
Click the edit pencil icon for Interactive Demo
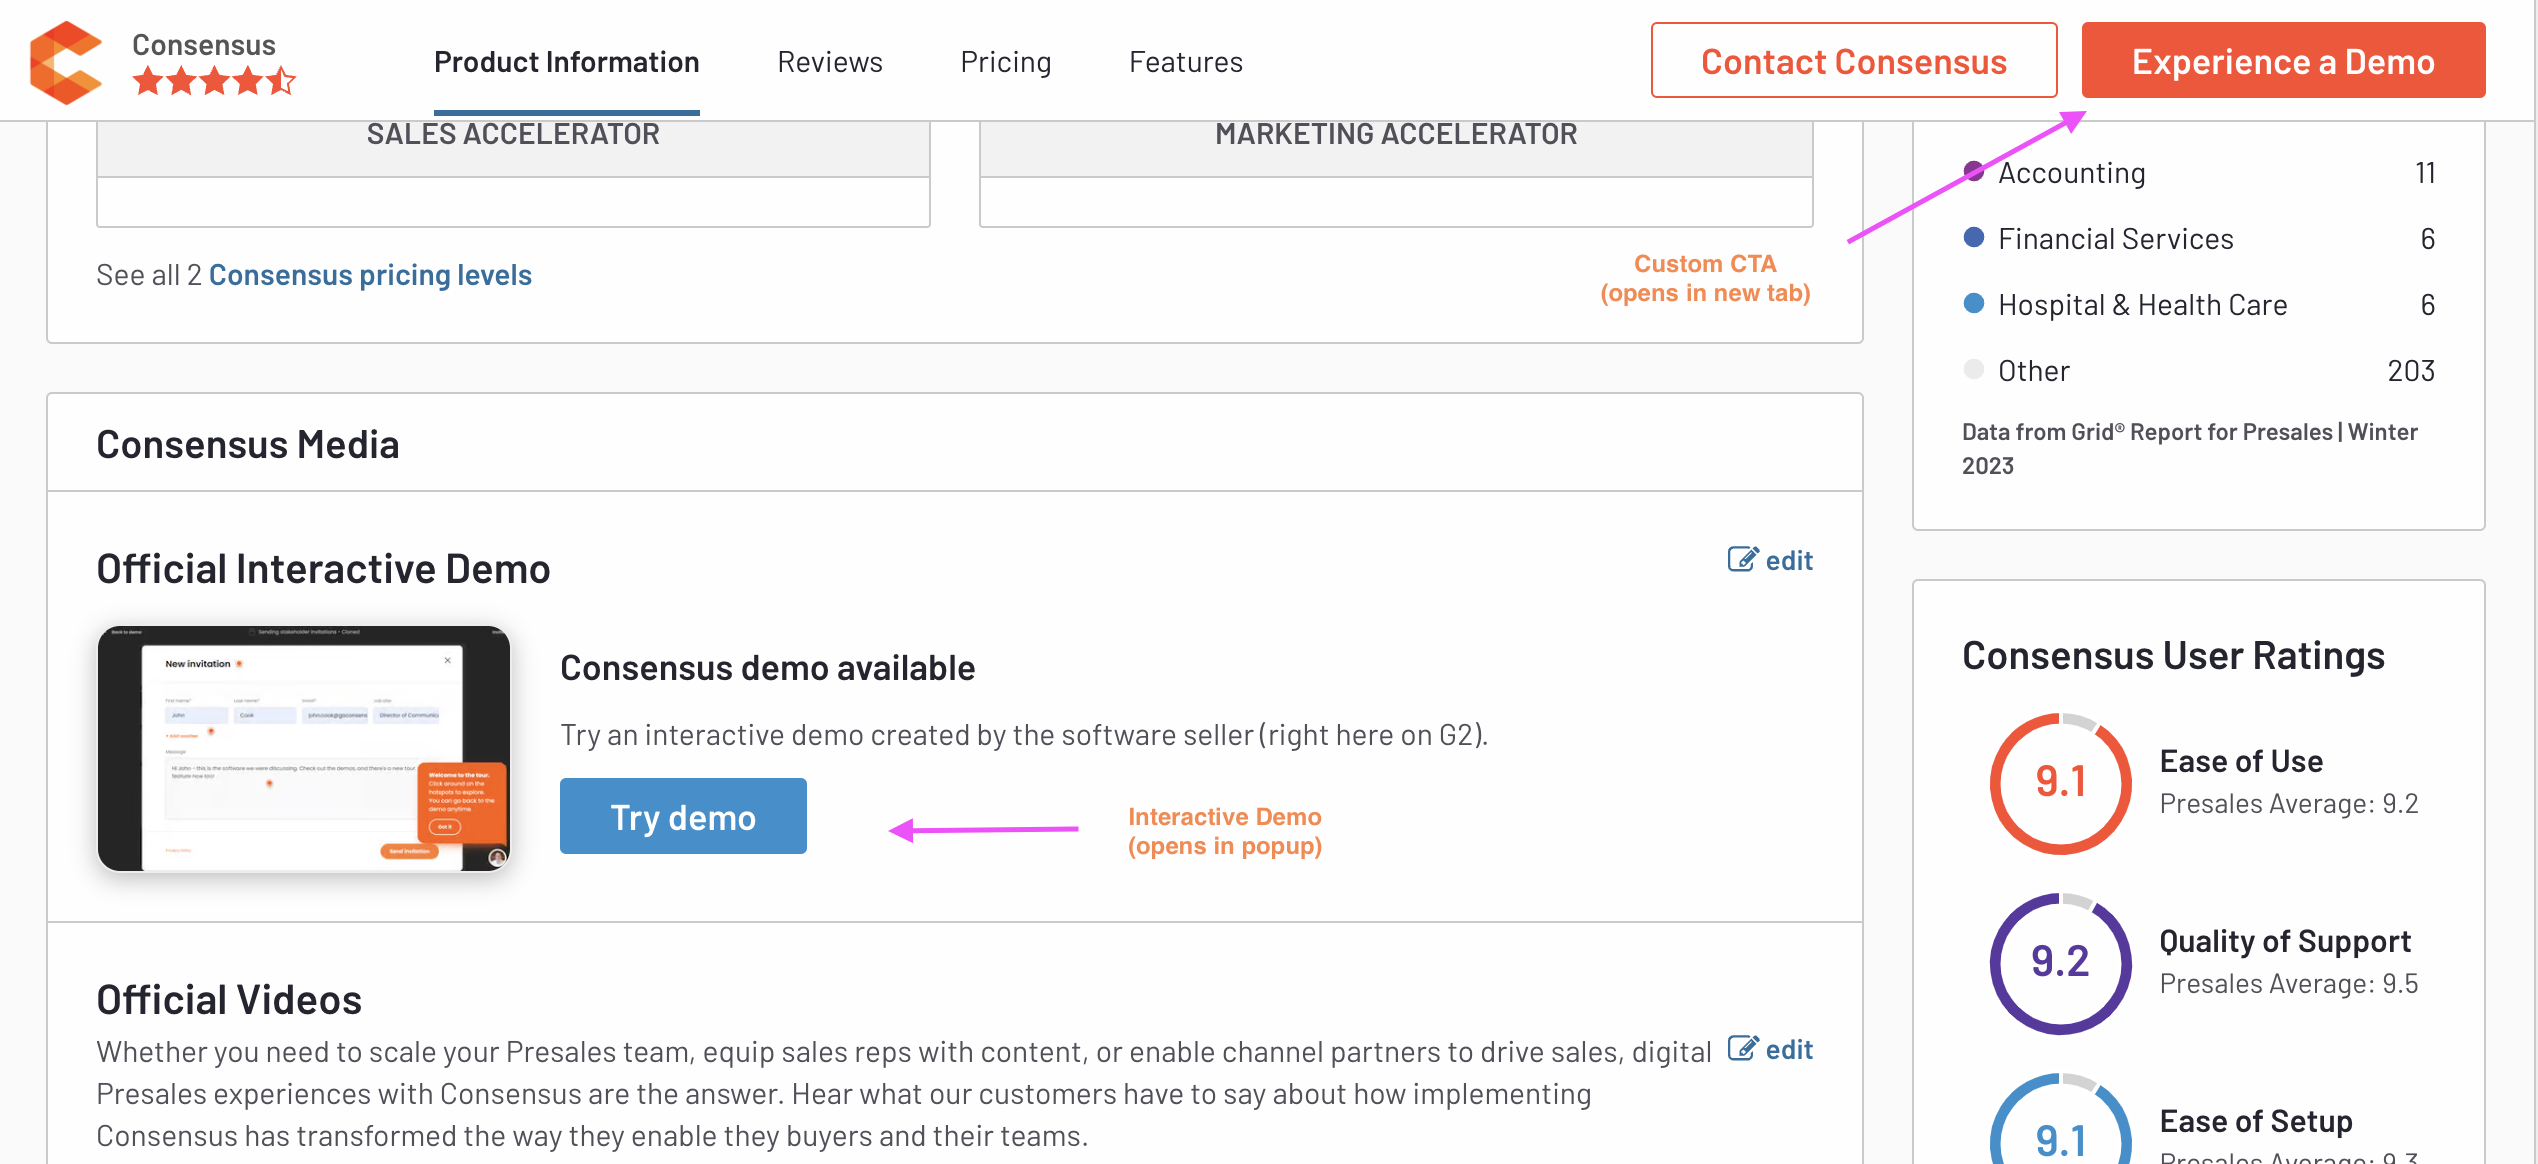pos(1742,560)
